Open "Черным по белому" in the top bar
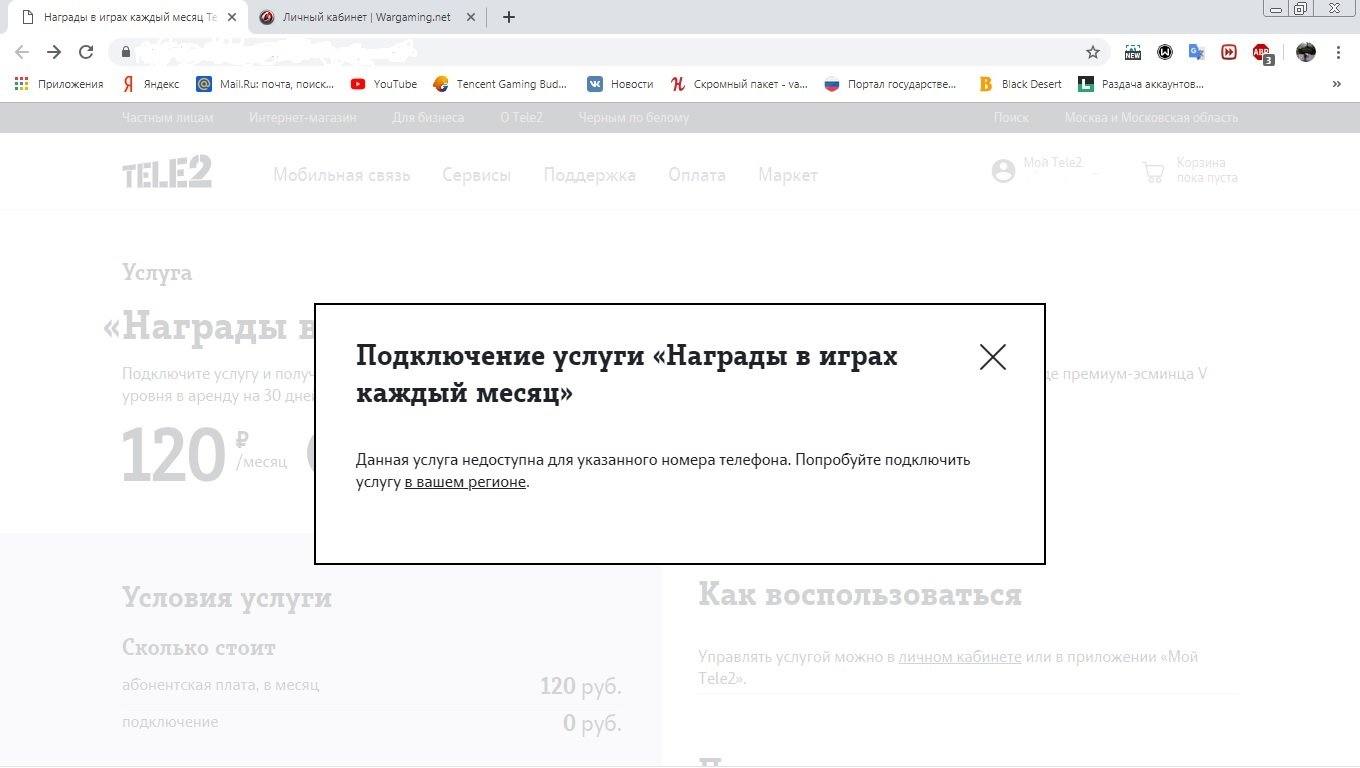Screen dimensions: 1360x768 [x=634, y=117]
